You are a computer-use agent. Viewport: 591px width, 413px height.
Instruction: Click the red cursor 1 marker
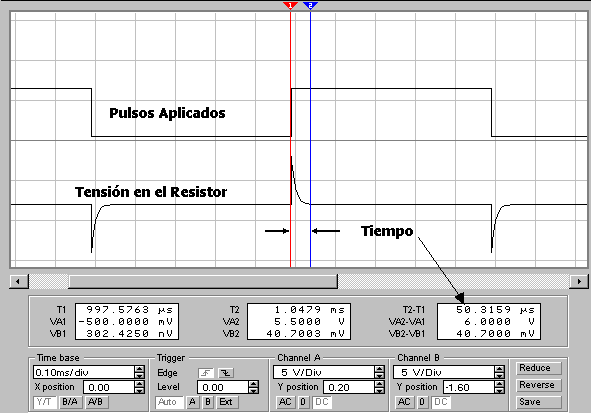pos(290,5)
